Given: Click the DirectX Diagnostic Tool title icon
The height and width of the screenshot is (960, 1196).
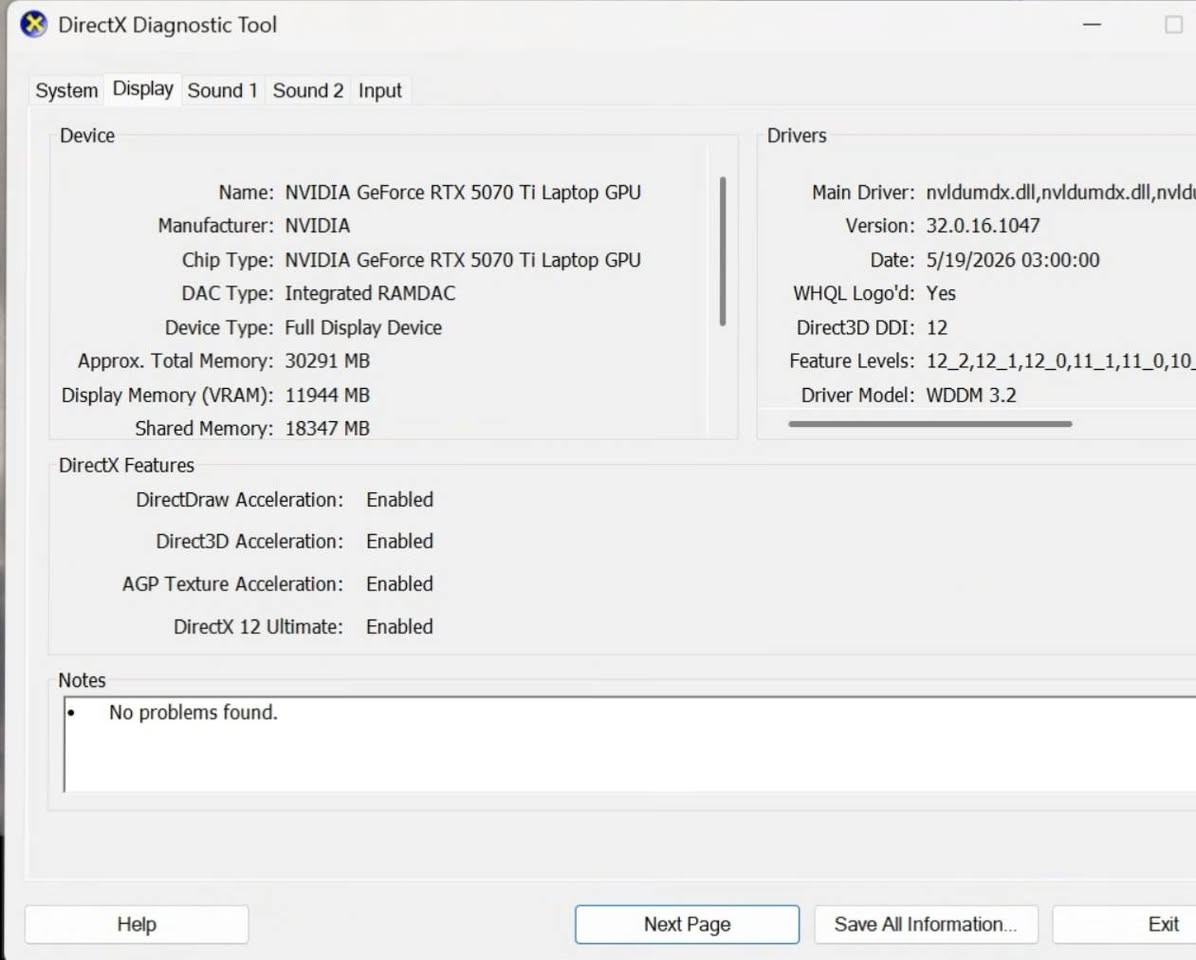Looking at the screenshot, I should pyautogui.click(x=34, y=24).
